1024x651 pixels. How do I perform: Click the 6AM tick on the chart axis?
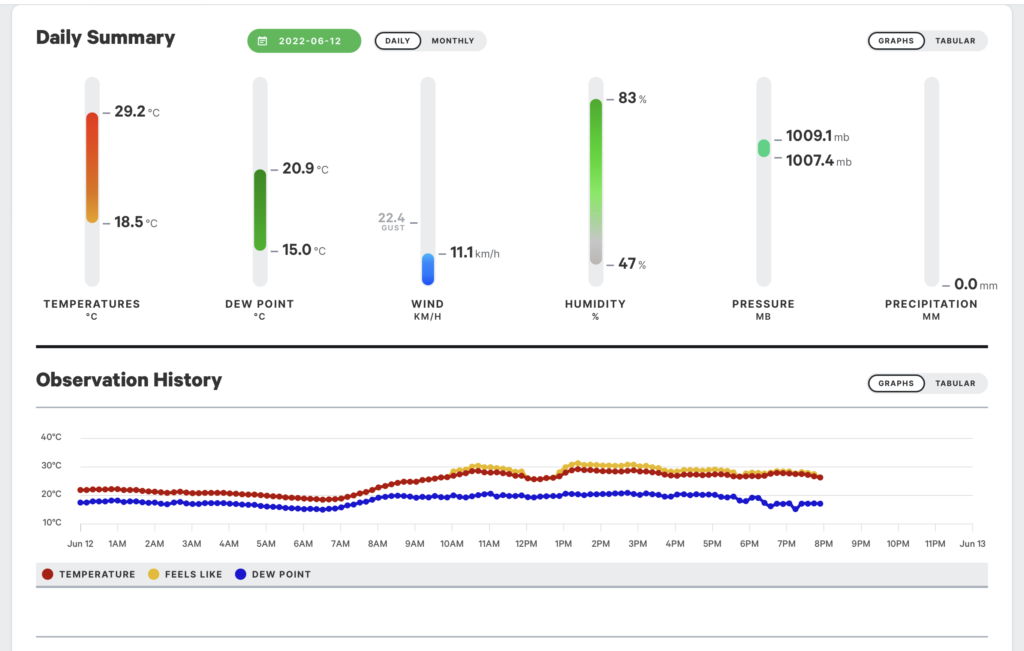pyautogui.click(x=303, y=543)
